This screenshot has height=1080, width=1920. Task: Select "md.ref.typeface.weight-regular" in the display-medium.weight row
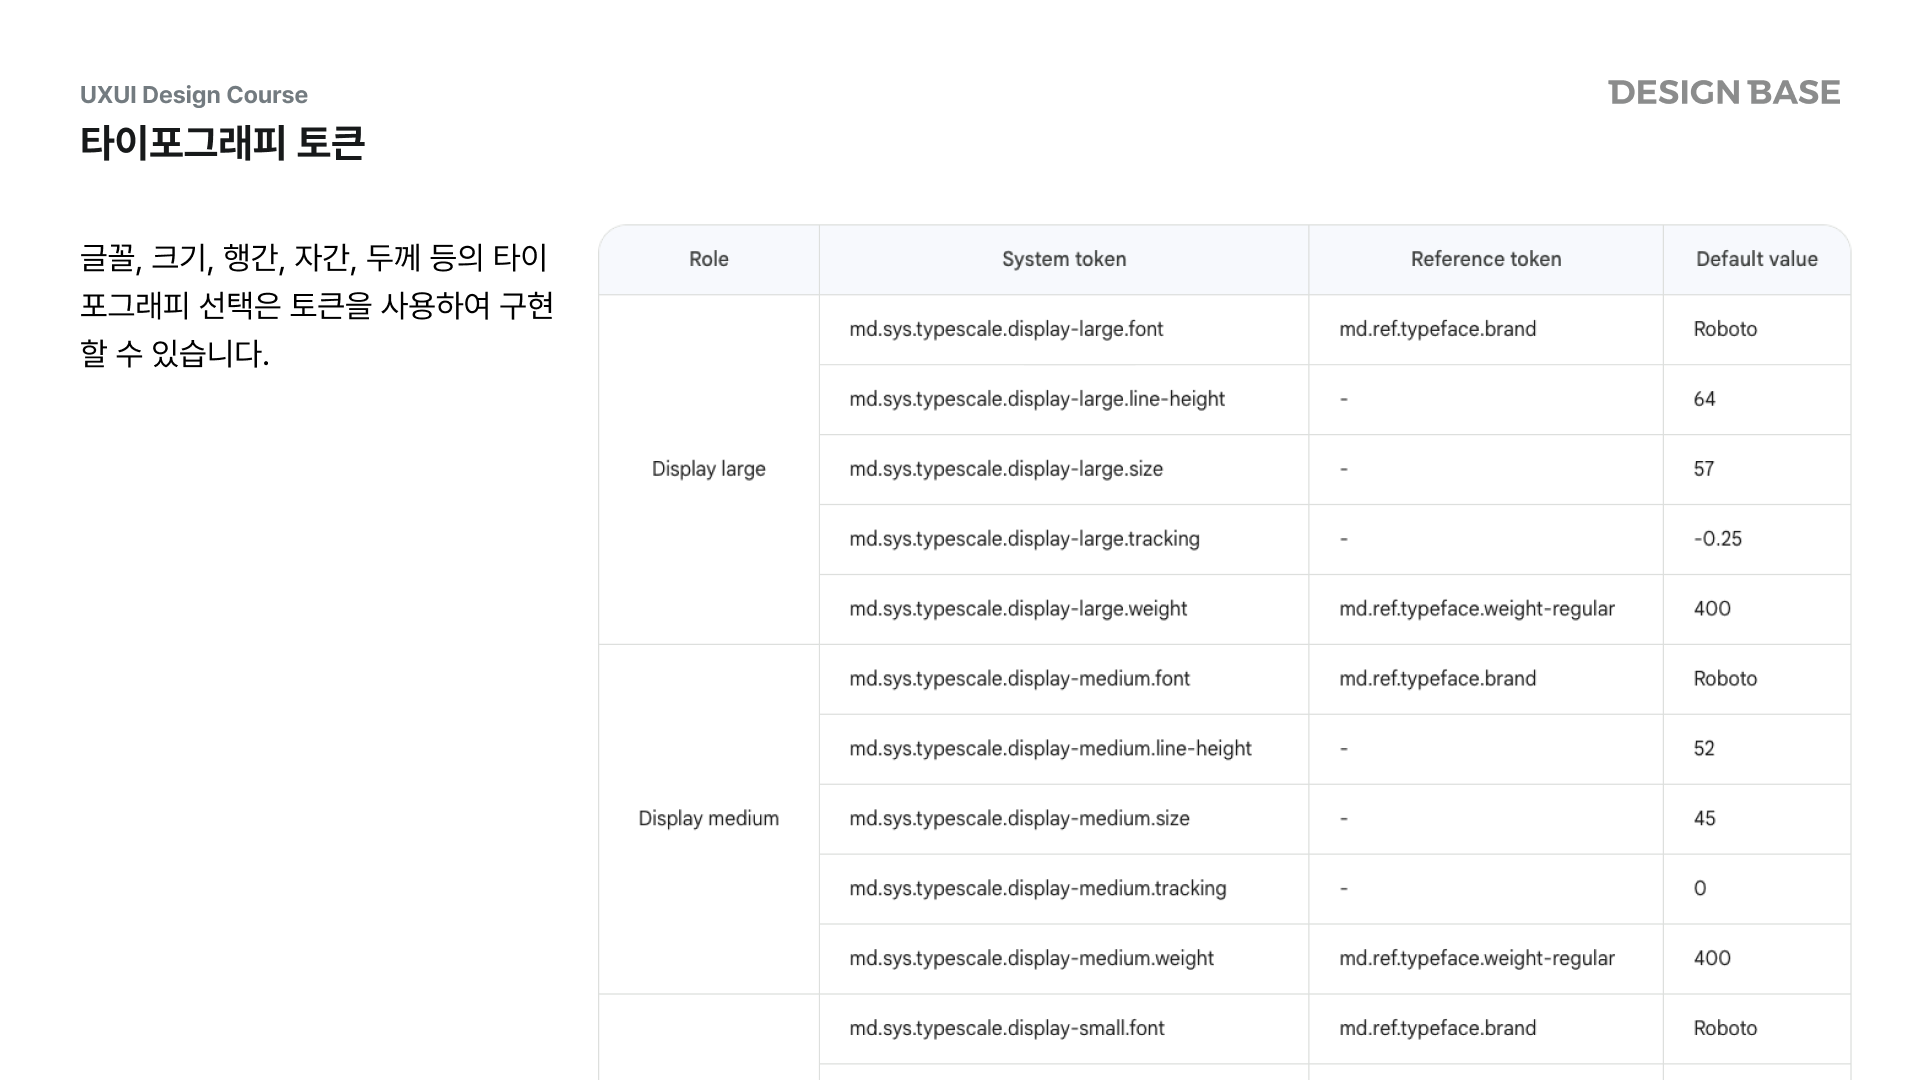pos(1477,958)
